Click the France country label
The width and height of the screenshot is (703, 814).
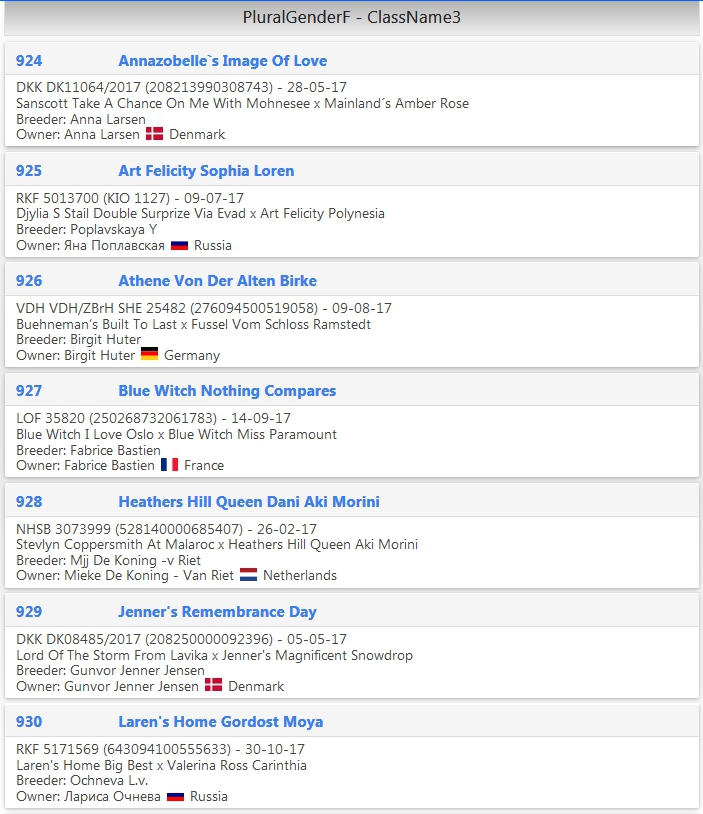(x=204, y=465)
